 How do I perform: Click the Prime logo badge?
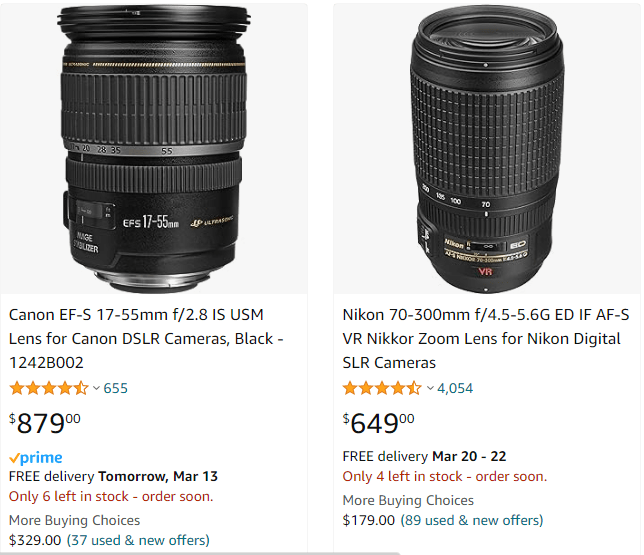coord(36,458)
